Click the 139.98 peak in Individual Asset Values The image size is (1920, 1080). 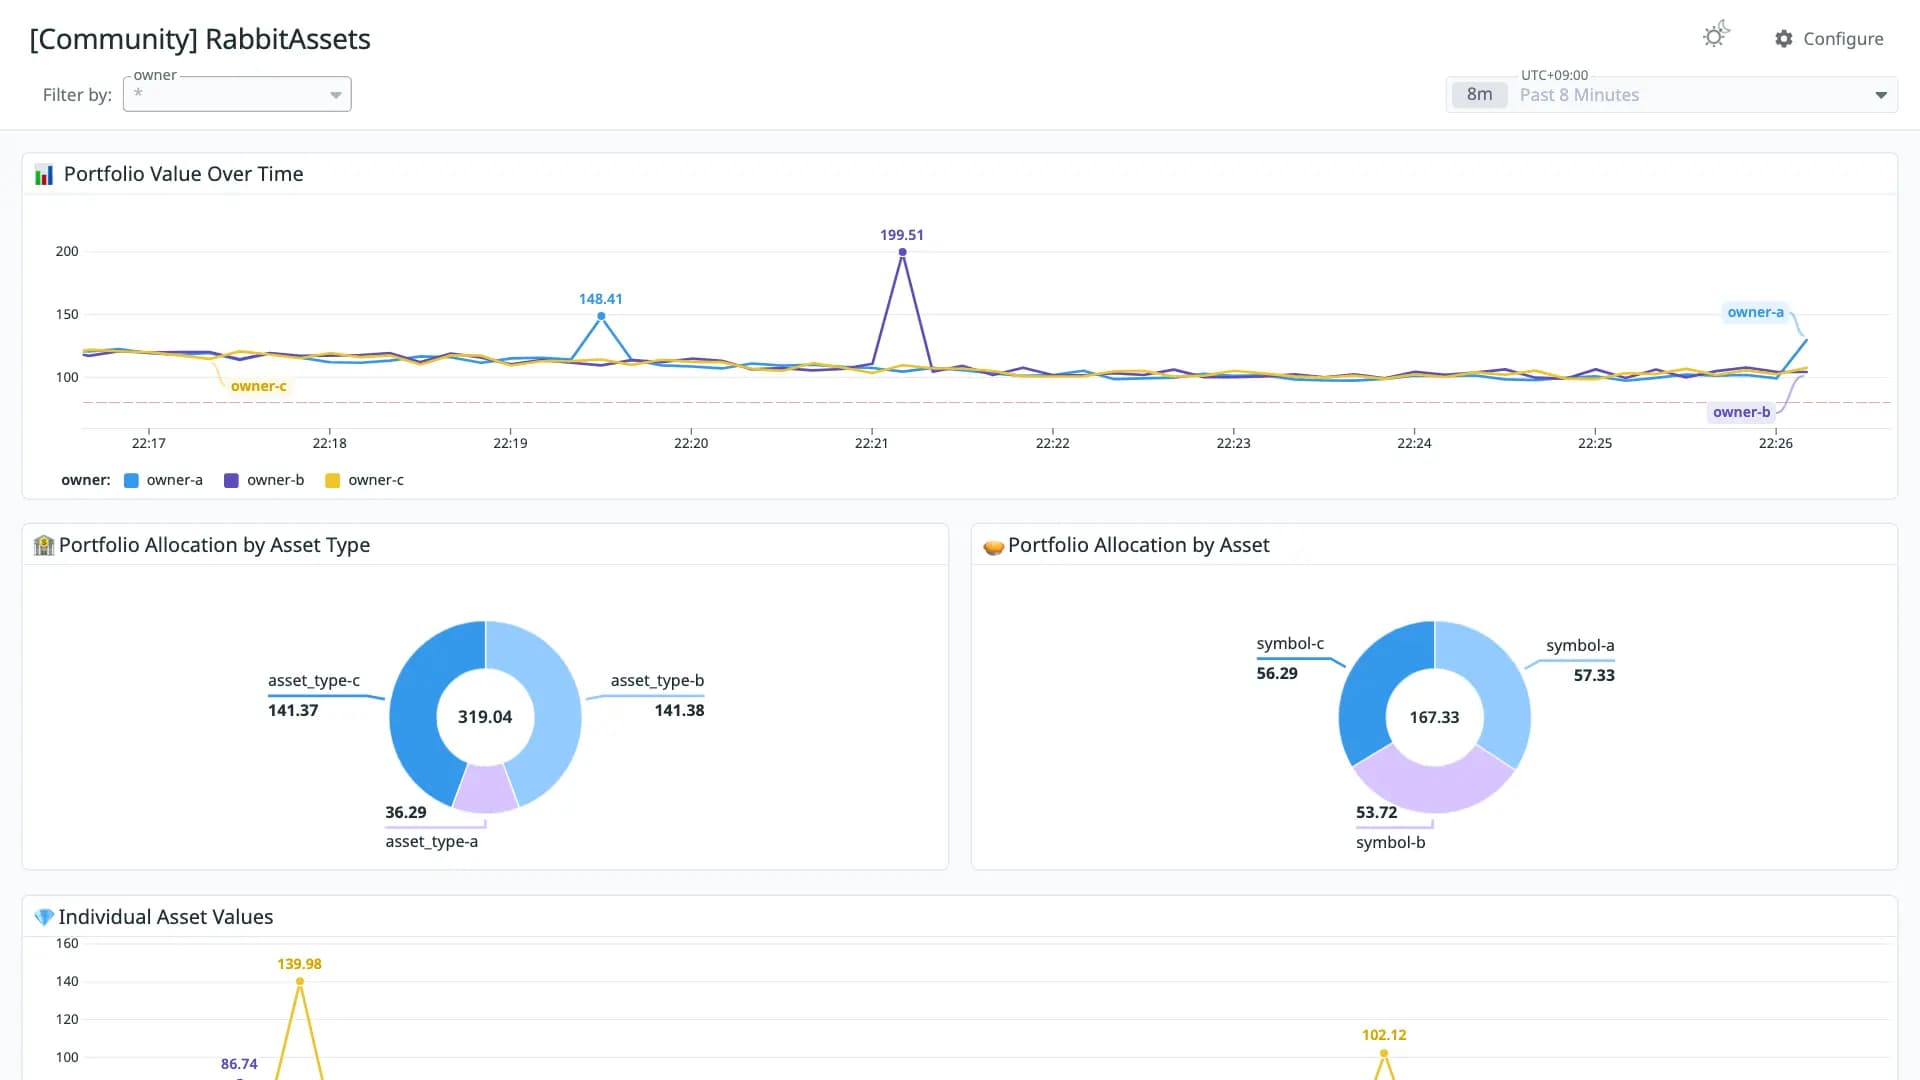(300, 981)
